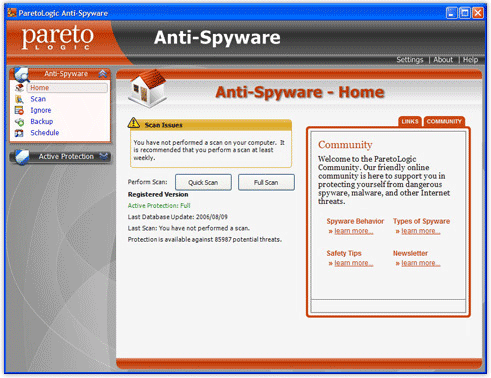The image size is (491, 378).
Task: Start a Quick Scan
Action: [203, 182]
